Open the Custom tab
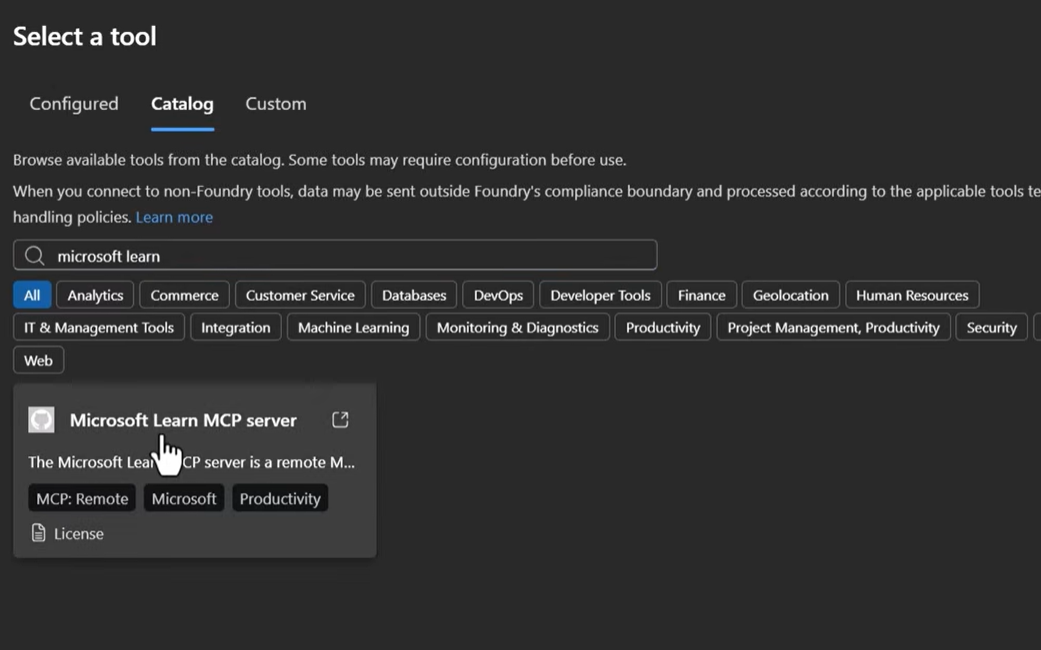This screenshot has width=1041, height=650. pos(276,104)
